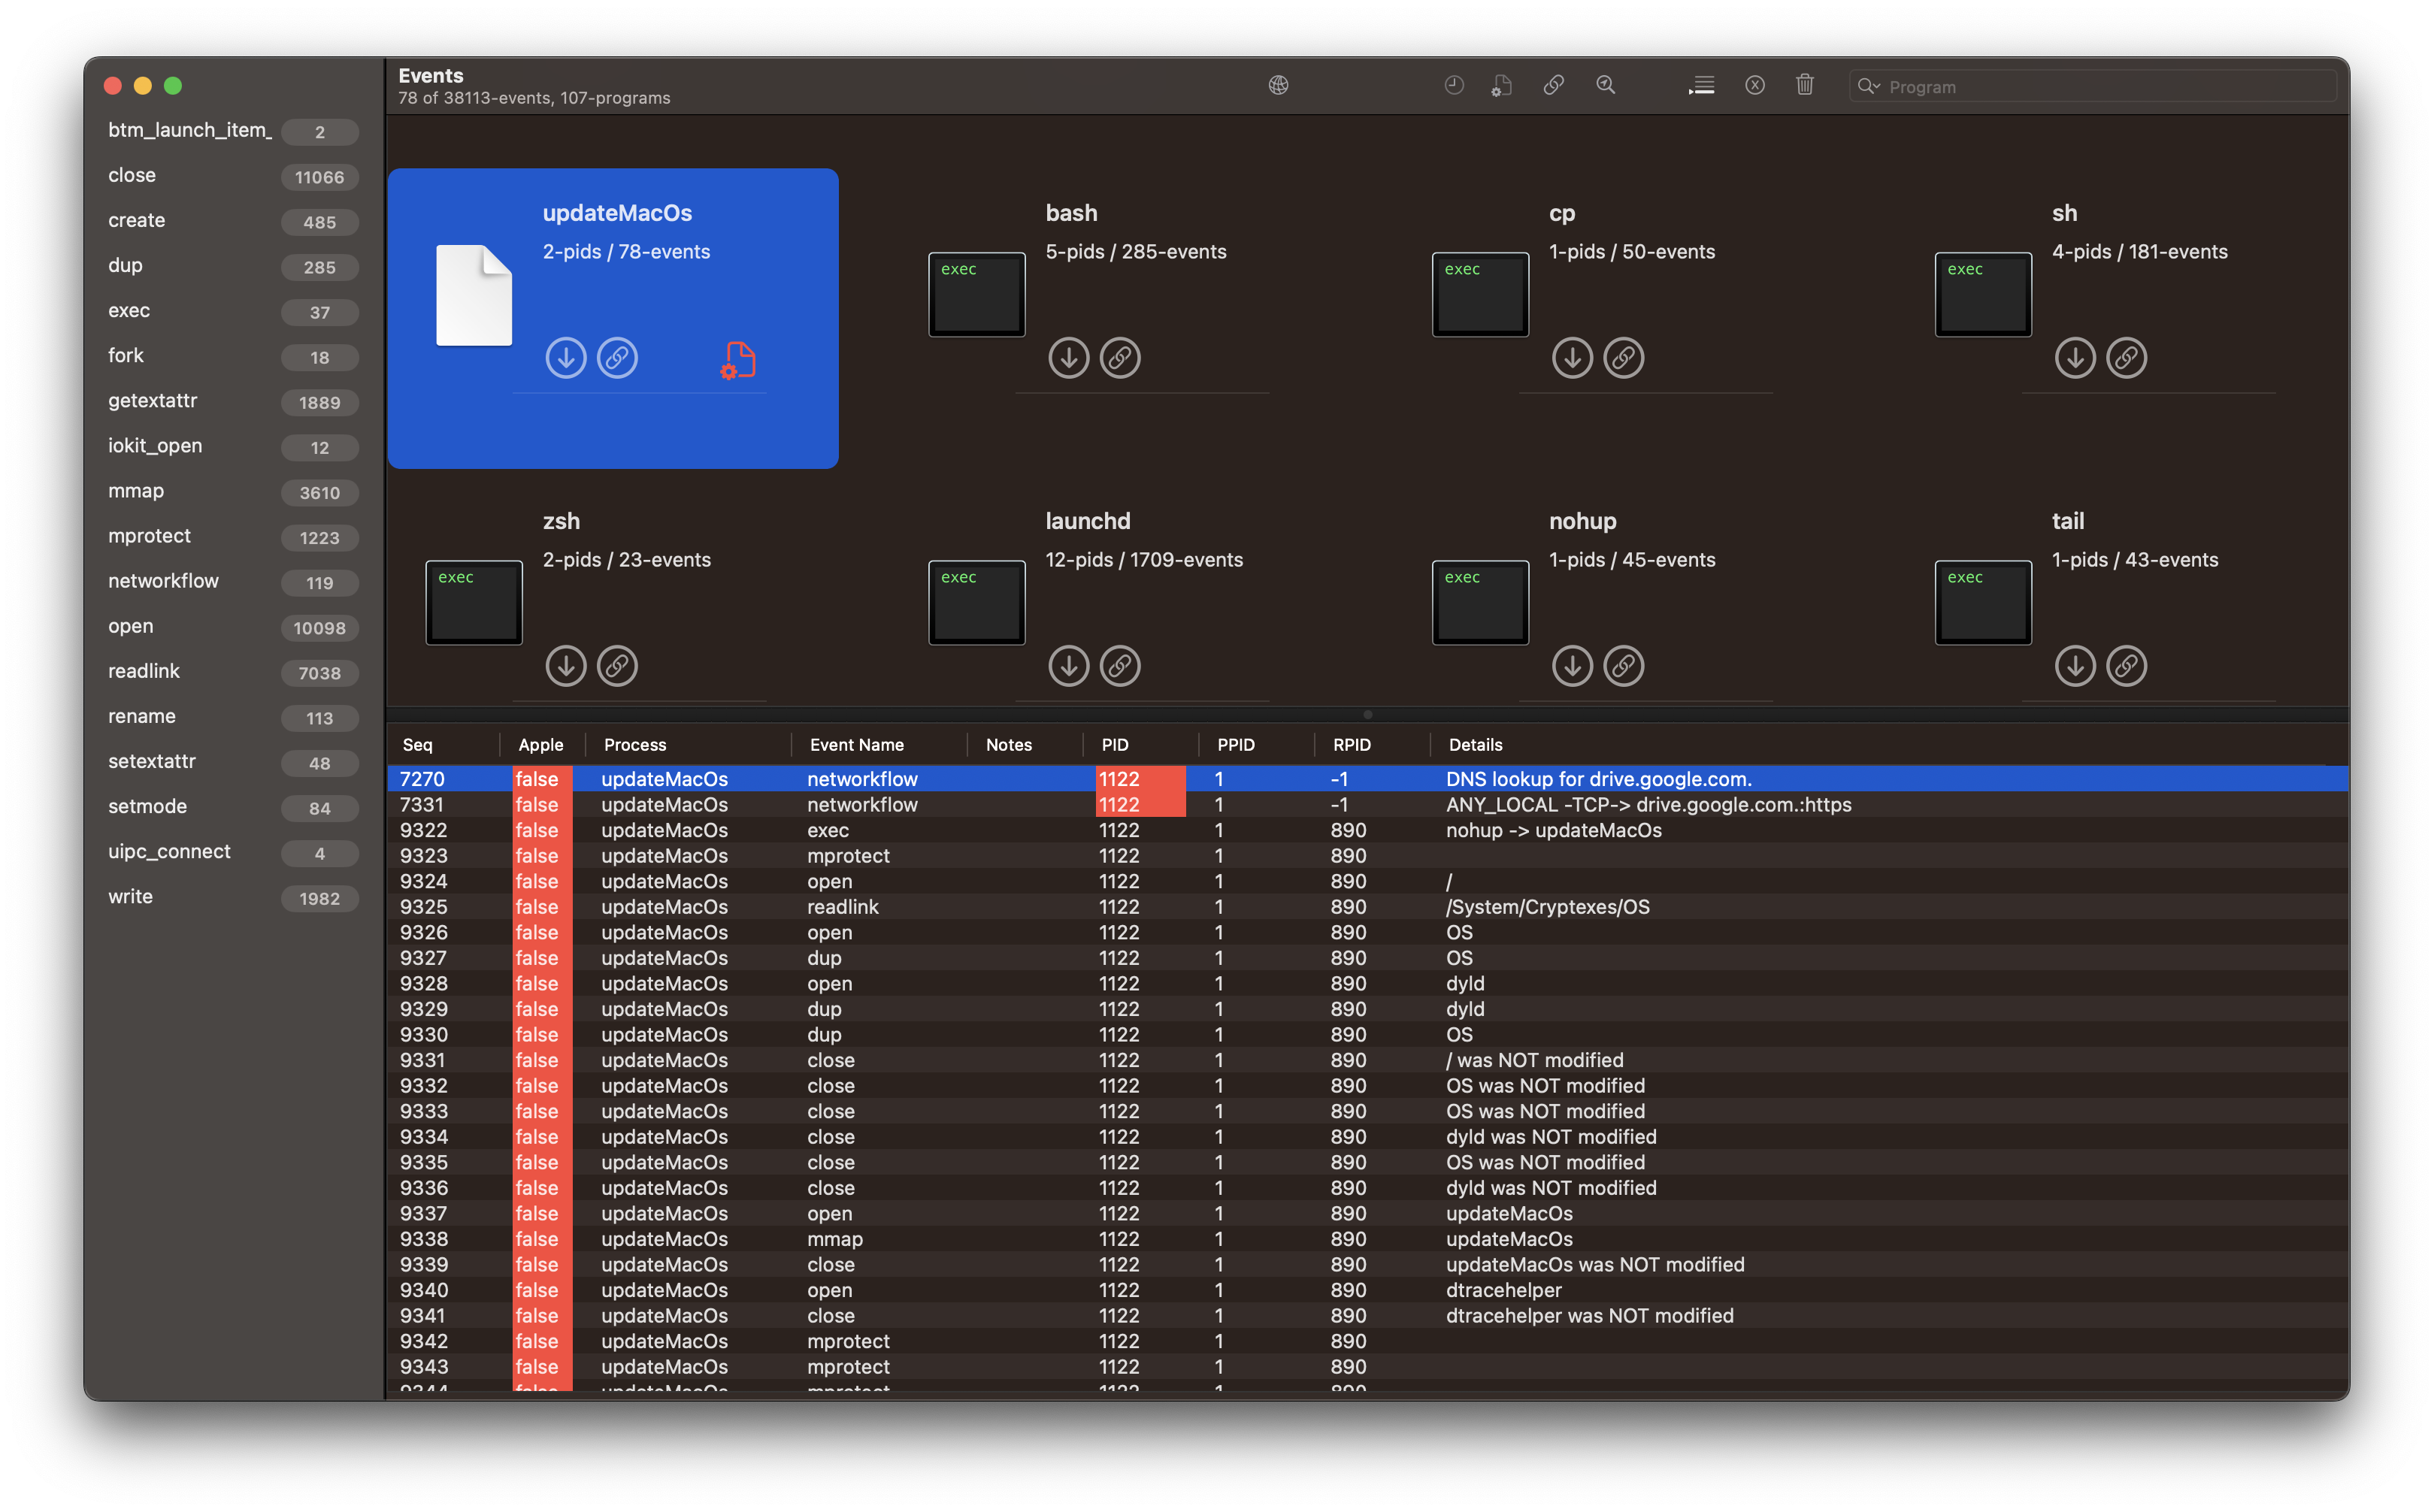2434x1512 pixels.
Task: Click download arrow icon on zsh card
Action: tap(566, 666)
